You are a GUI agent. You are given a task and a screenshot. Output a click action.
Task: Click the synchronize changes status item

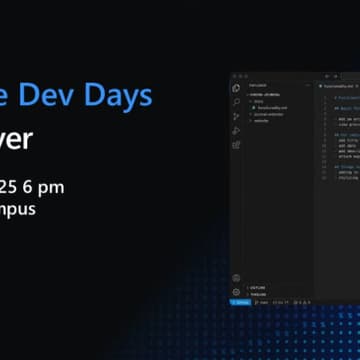[x=280, y=302]
